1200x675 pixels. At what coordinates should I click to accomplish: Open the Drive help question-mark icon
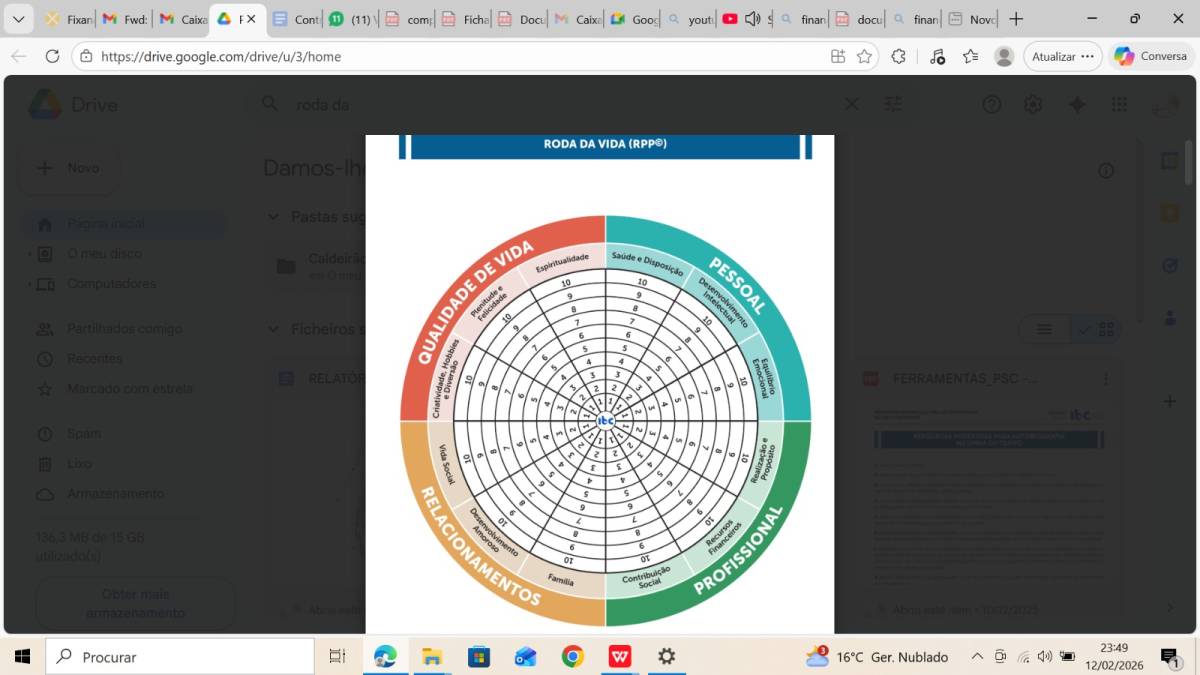point(991,105)
